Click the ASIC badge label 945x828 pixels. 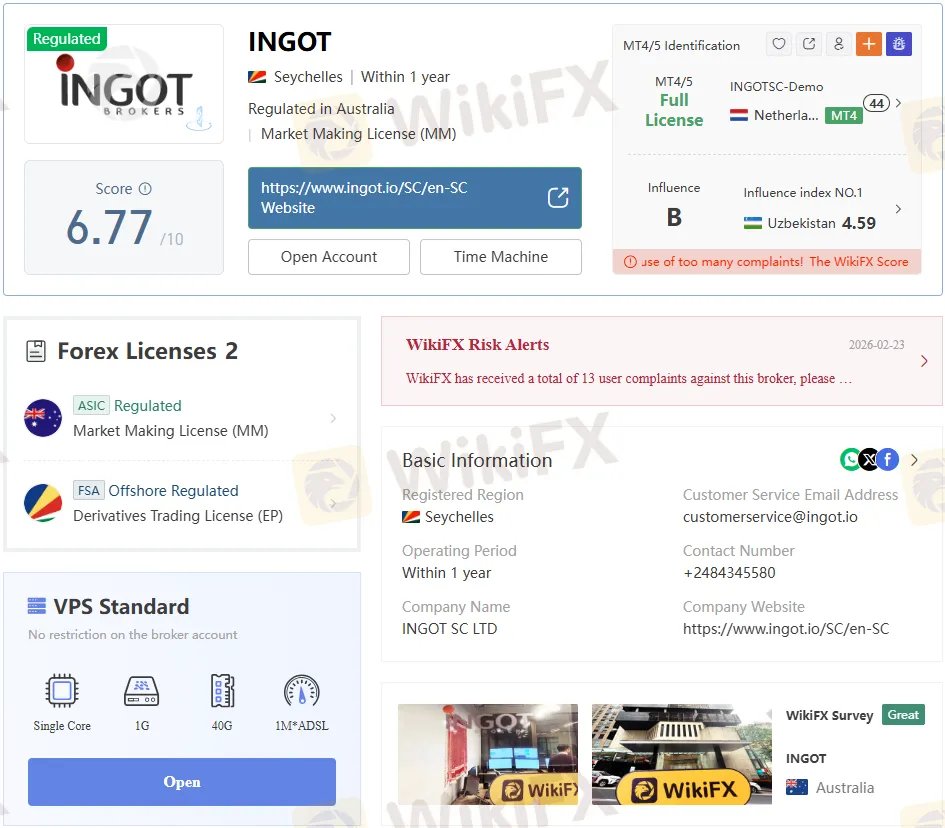click(91, 405)
